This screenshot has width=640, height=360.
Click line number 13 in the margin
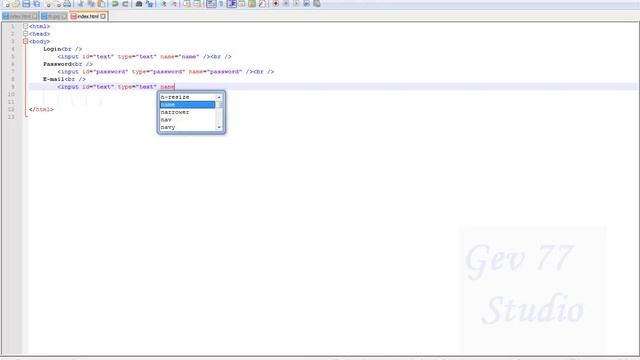click(x=11, y=117)
